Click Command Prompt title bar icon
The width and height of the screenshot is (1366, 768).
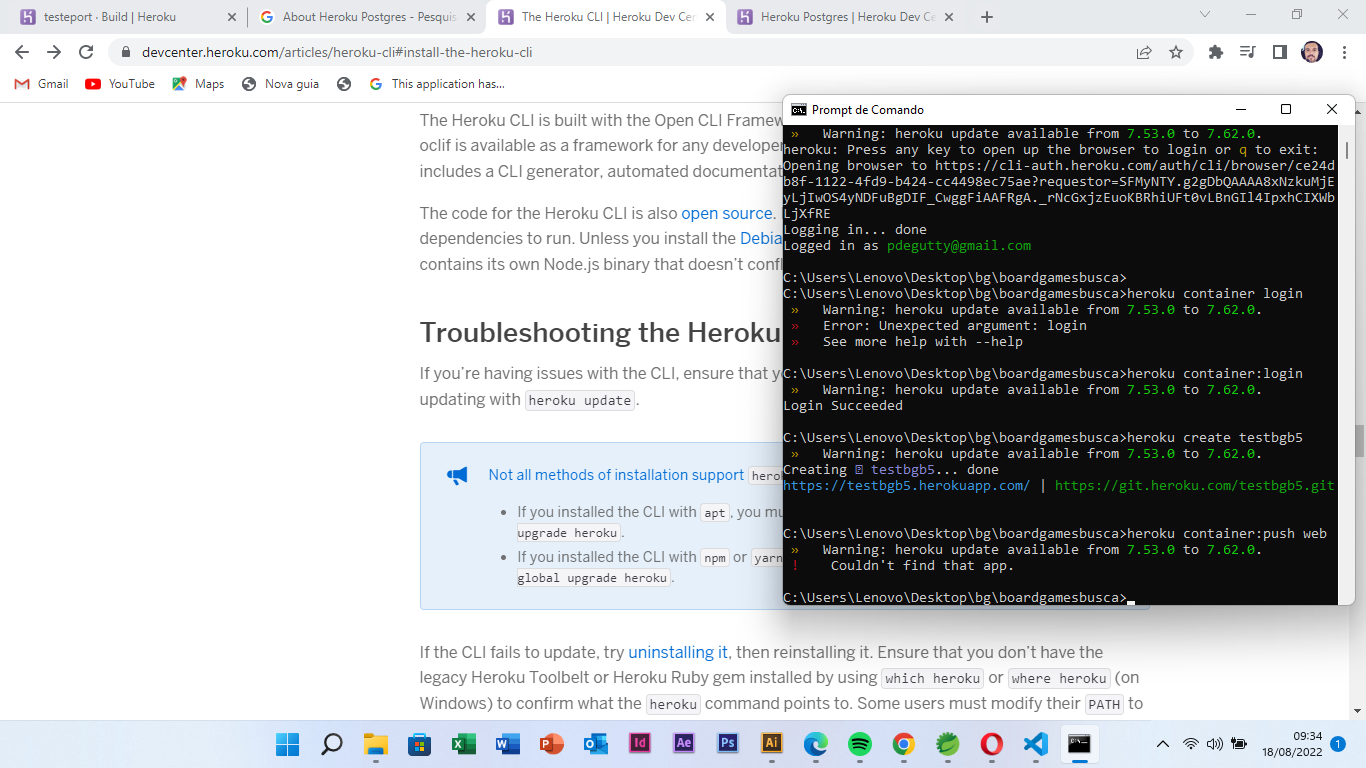pyautogui.click(x=799, y=110)
